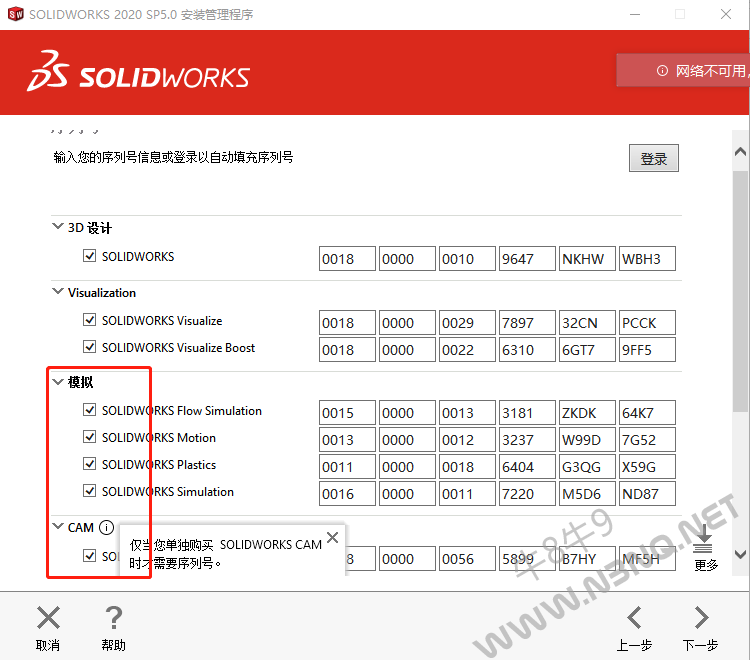Go to previous step (上一步) arrow
750x660 pixels.
pyautogui.click(x=634, y=617)
